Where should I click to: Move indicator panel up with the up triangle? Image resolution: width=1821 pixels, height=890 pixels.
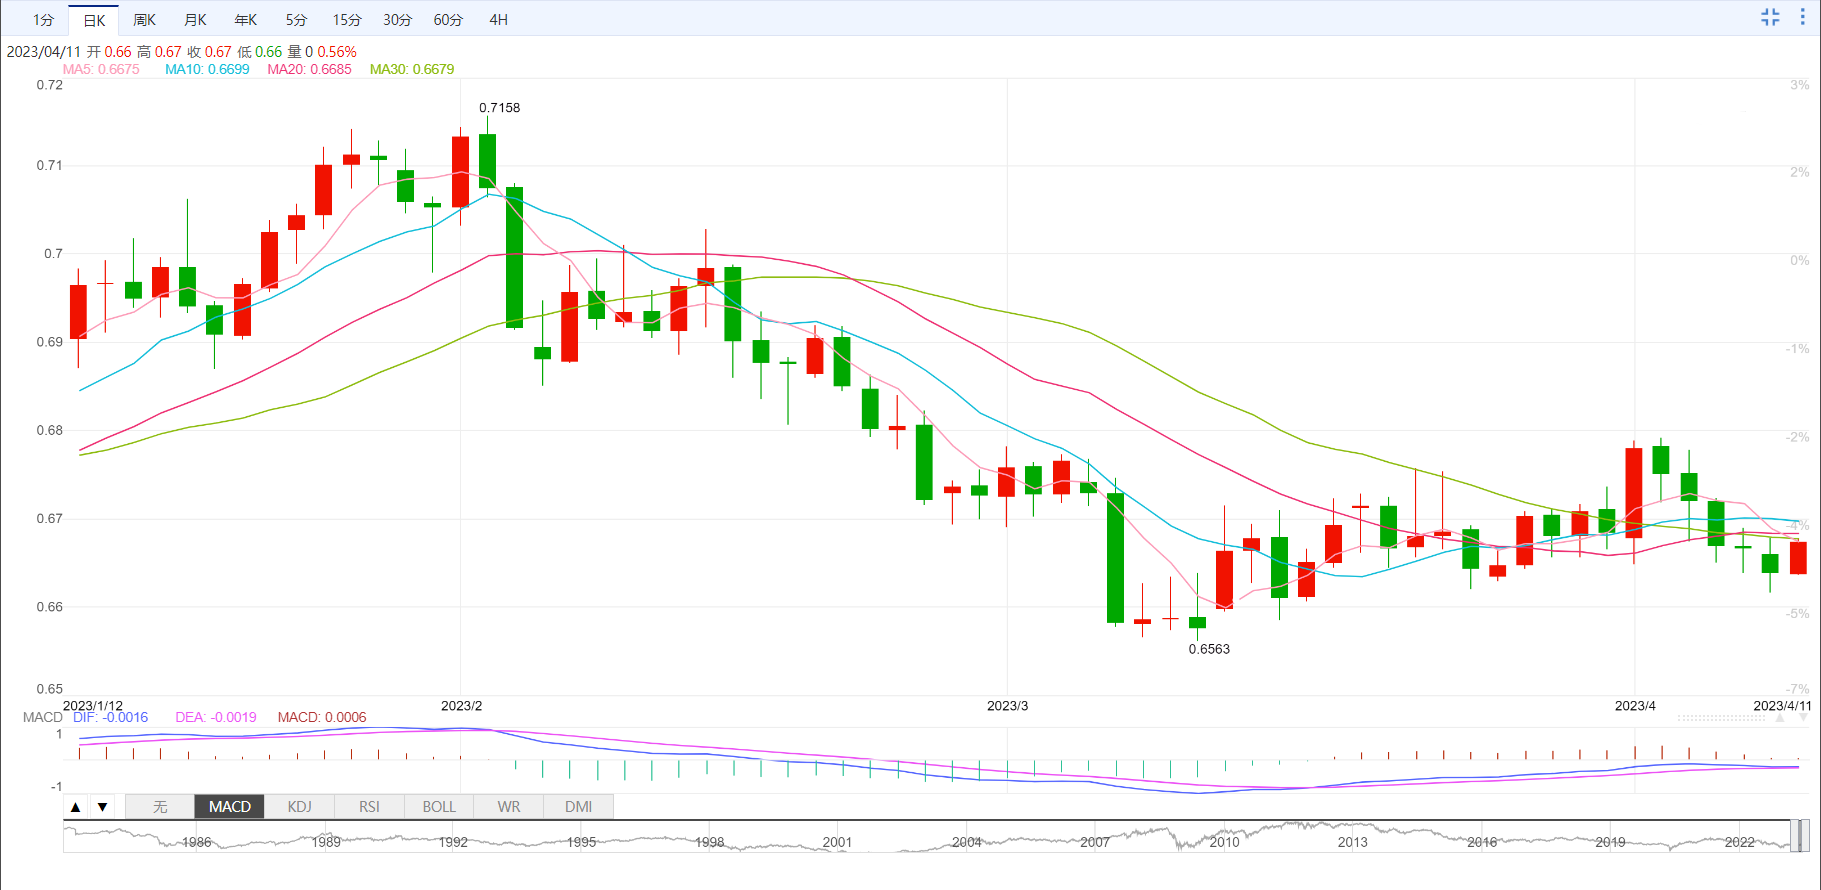(x=76, y=807)
